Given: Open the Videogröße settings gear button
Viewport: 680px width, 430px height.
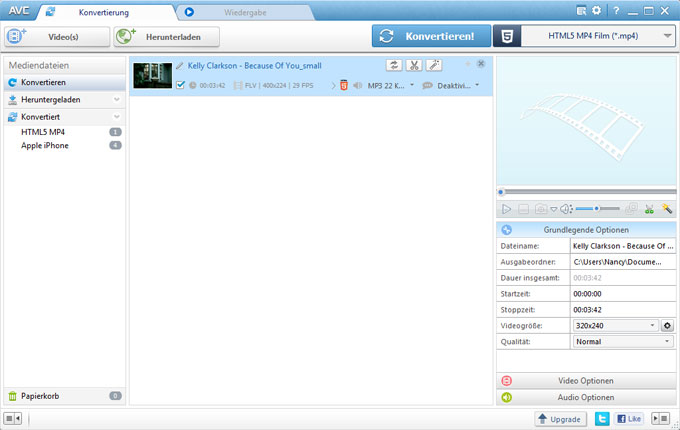Looking at the screenshot, I should [667, 326].
